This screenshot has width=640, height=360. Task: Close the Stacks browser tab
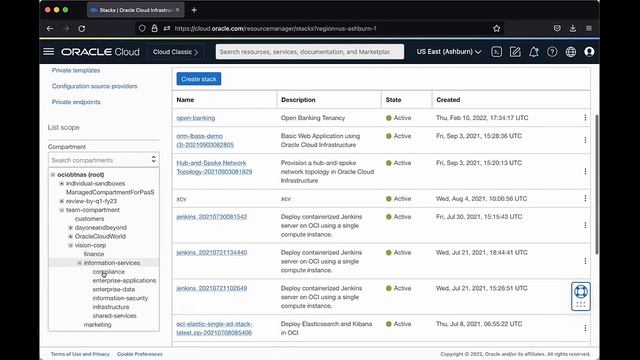pos(178,10)
